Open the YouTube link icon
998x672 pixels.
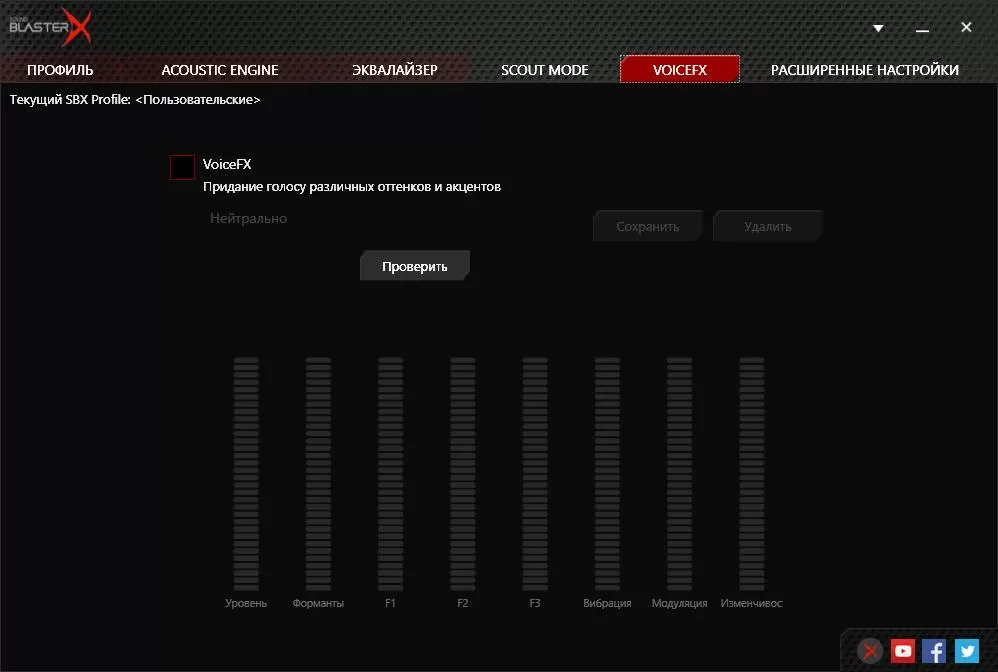pyautogui.click(x=903, y=651)
